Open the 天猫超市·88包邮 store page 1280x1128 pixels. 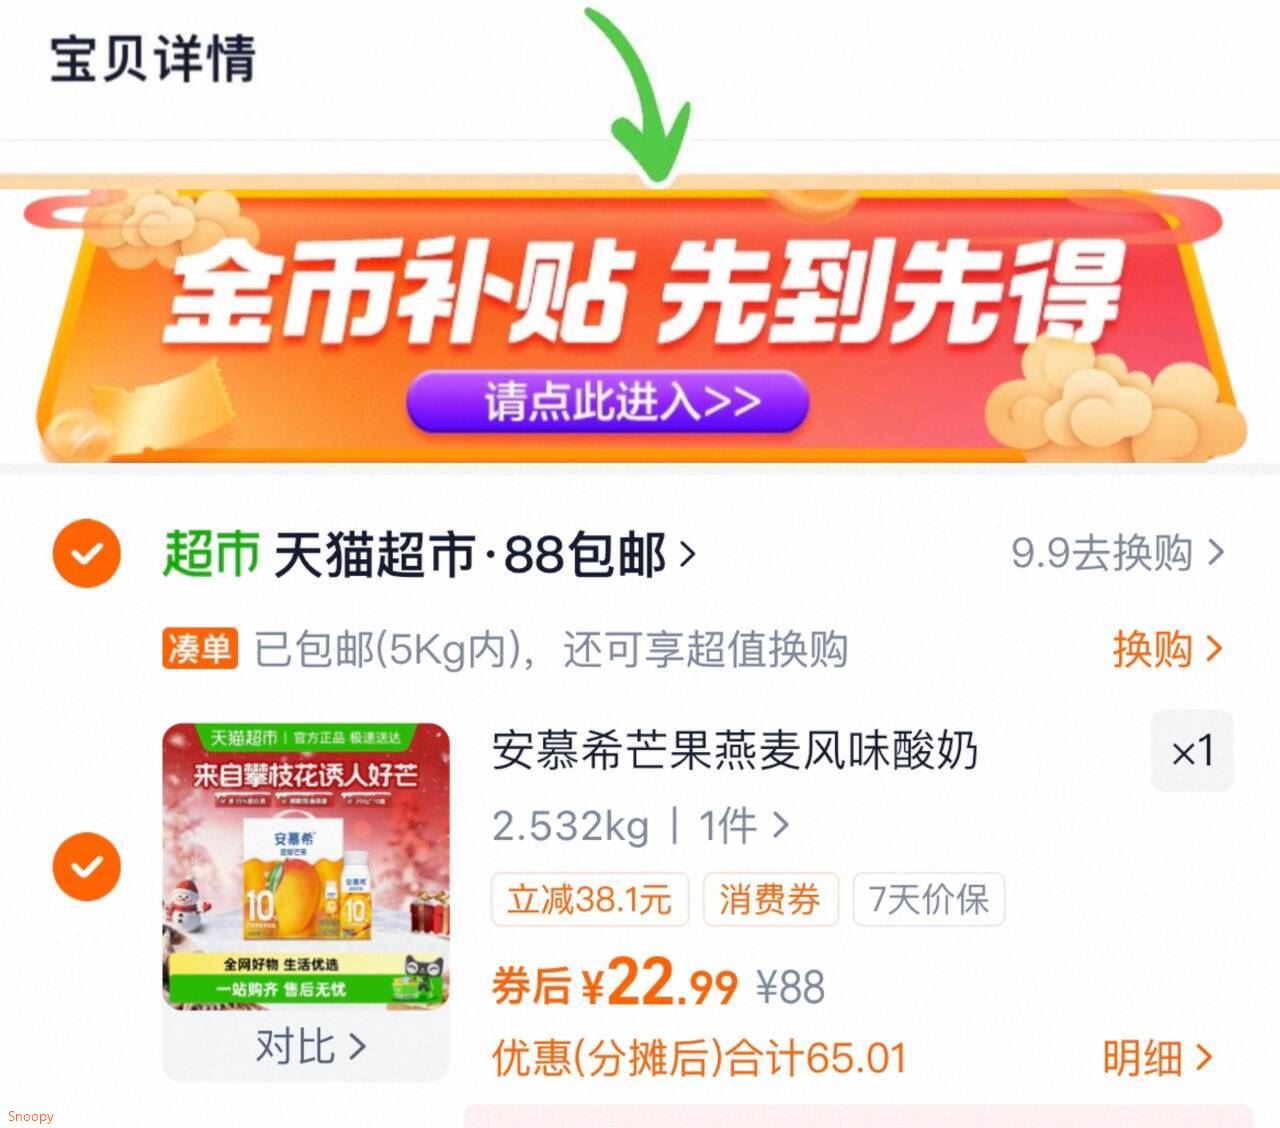point(484,554)
